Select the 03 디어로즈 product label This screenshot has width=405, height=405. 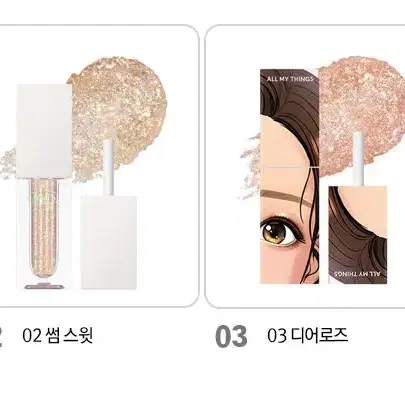tap(307, 336)
